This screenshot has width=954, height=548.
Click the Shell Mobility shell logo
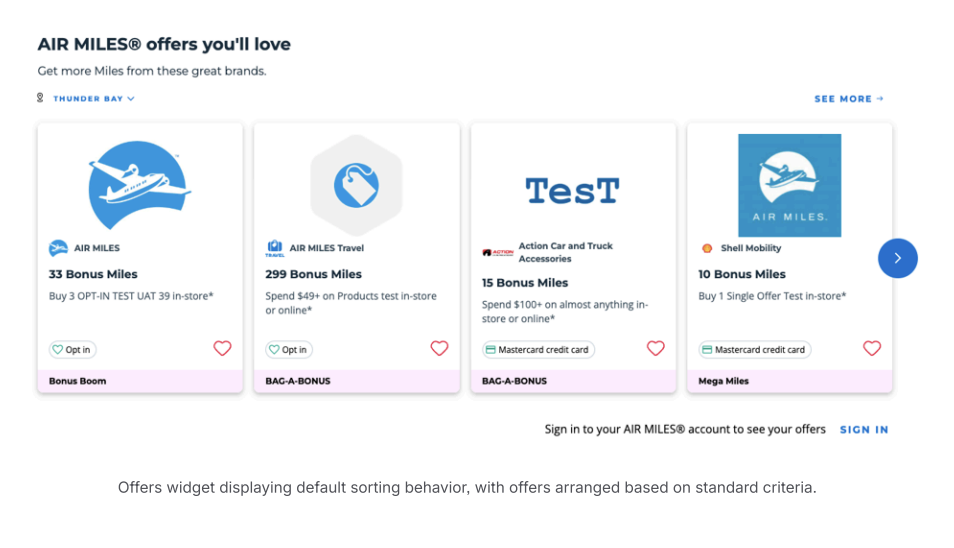708,248
